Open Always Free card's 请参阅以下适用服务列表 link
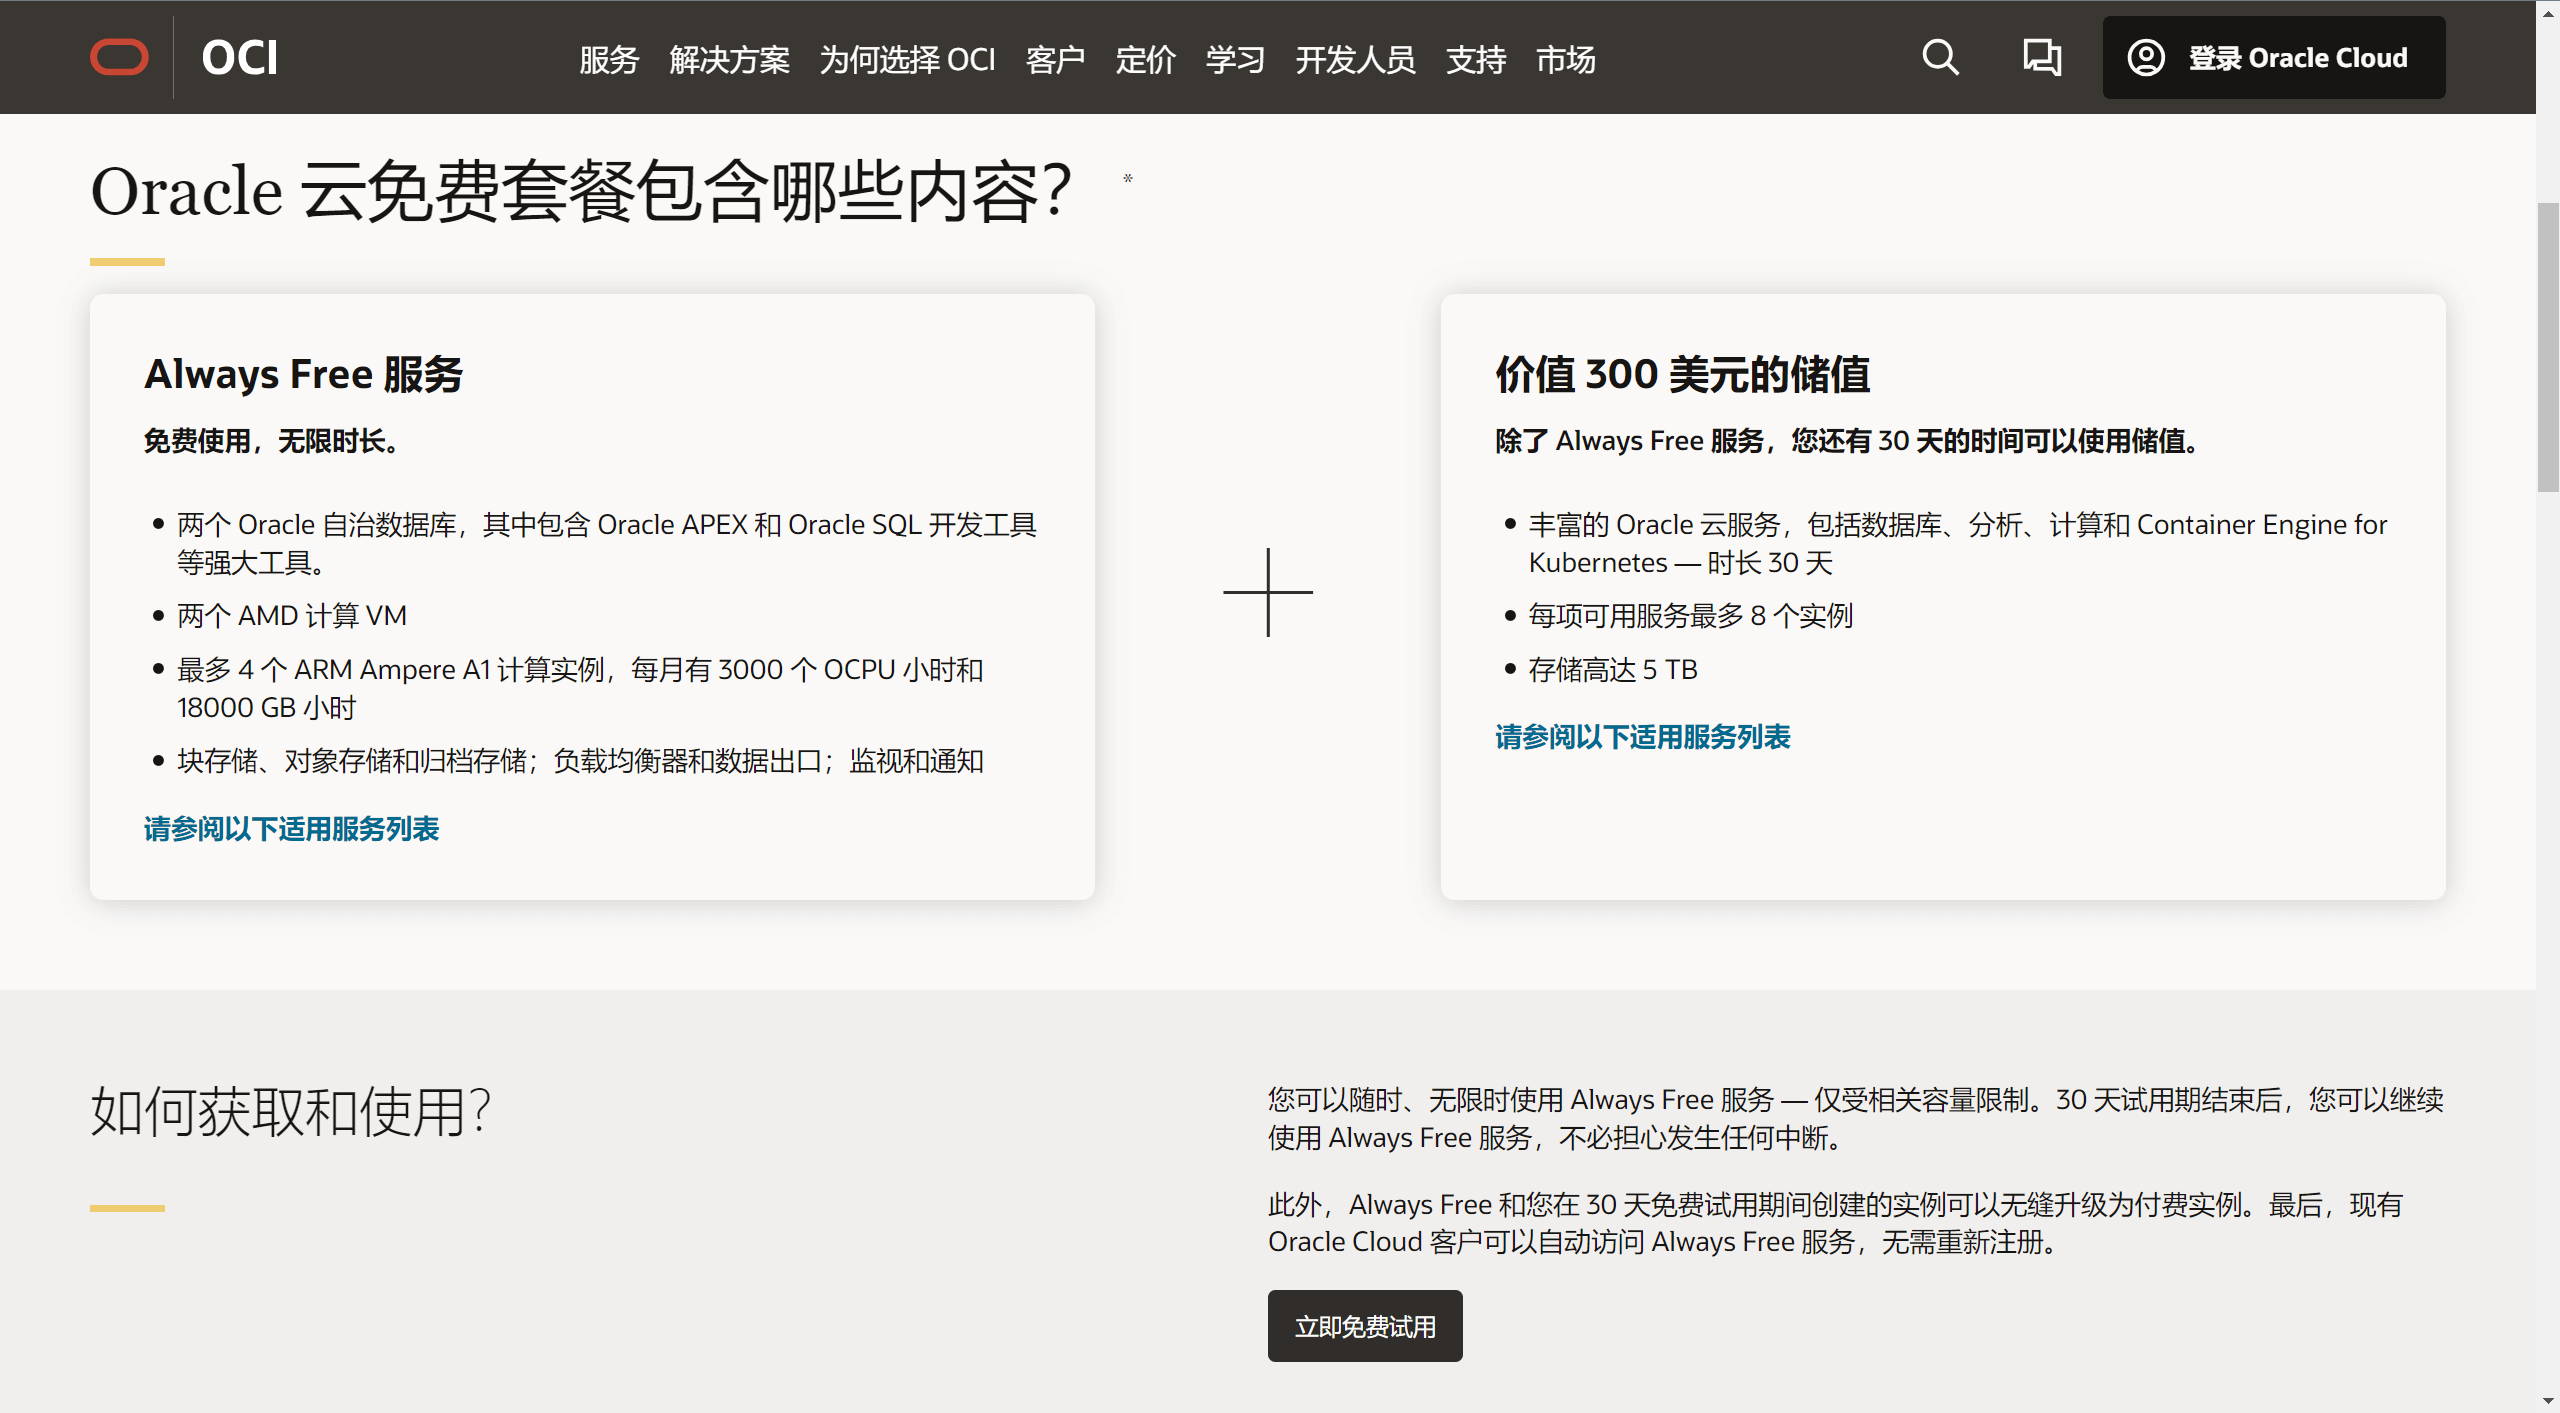The height and width of the screenshot is (1413, 2560). pos(291,829)
